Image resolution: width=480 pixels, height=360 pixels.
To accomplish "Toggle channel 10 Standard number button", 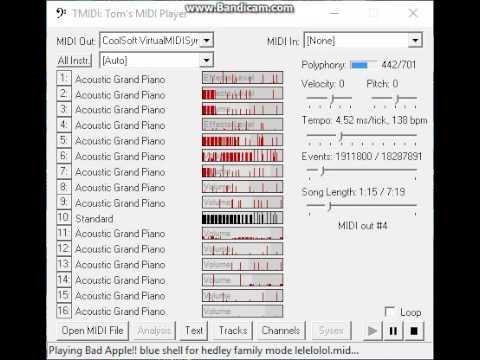I will pos(64,218).
